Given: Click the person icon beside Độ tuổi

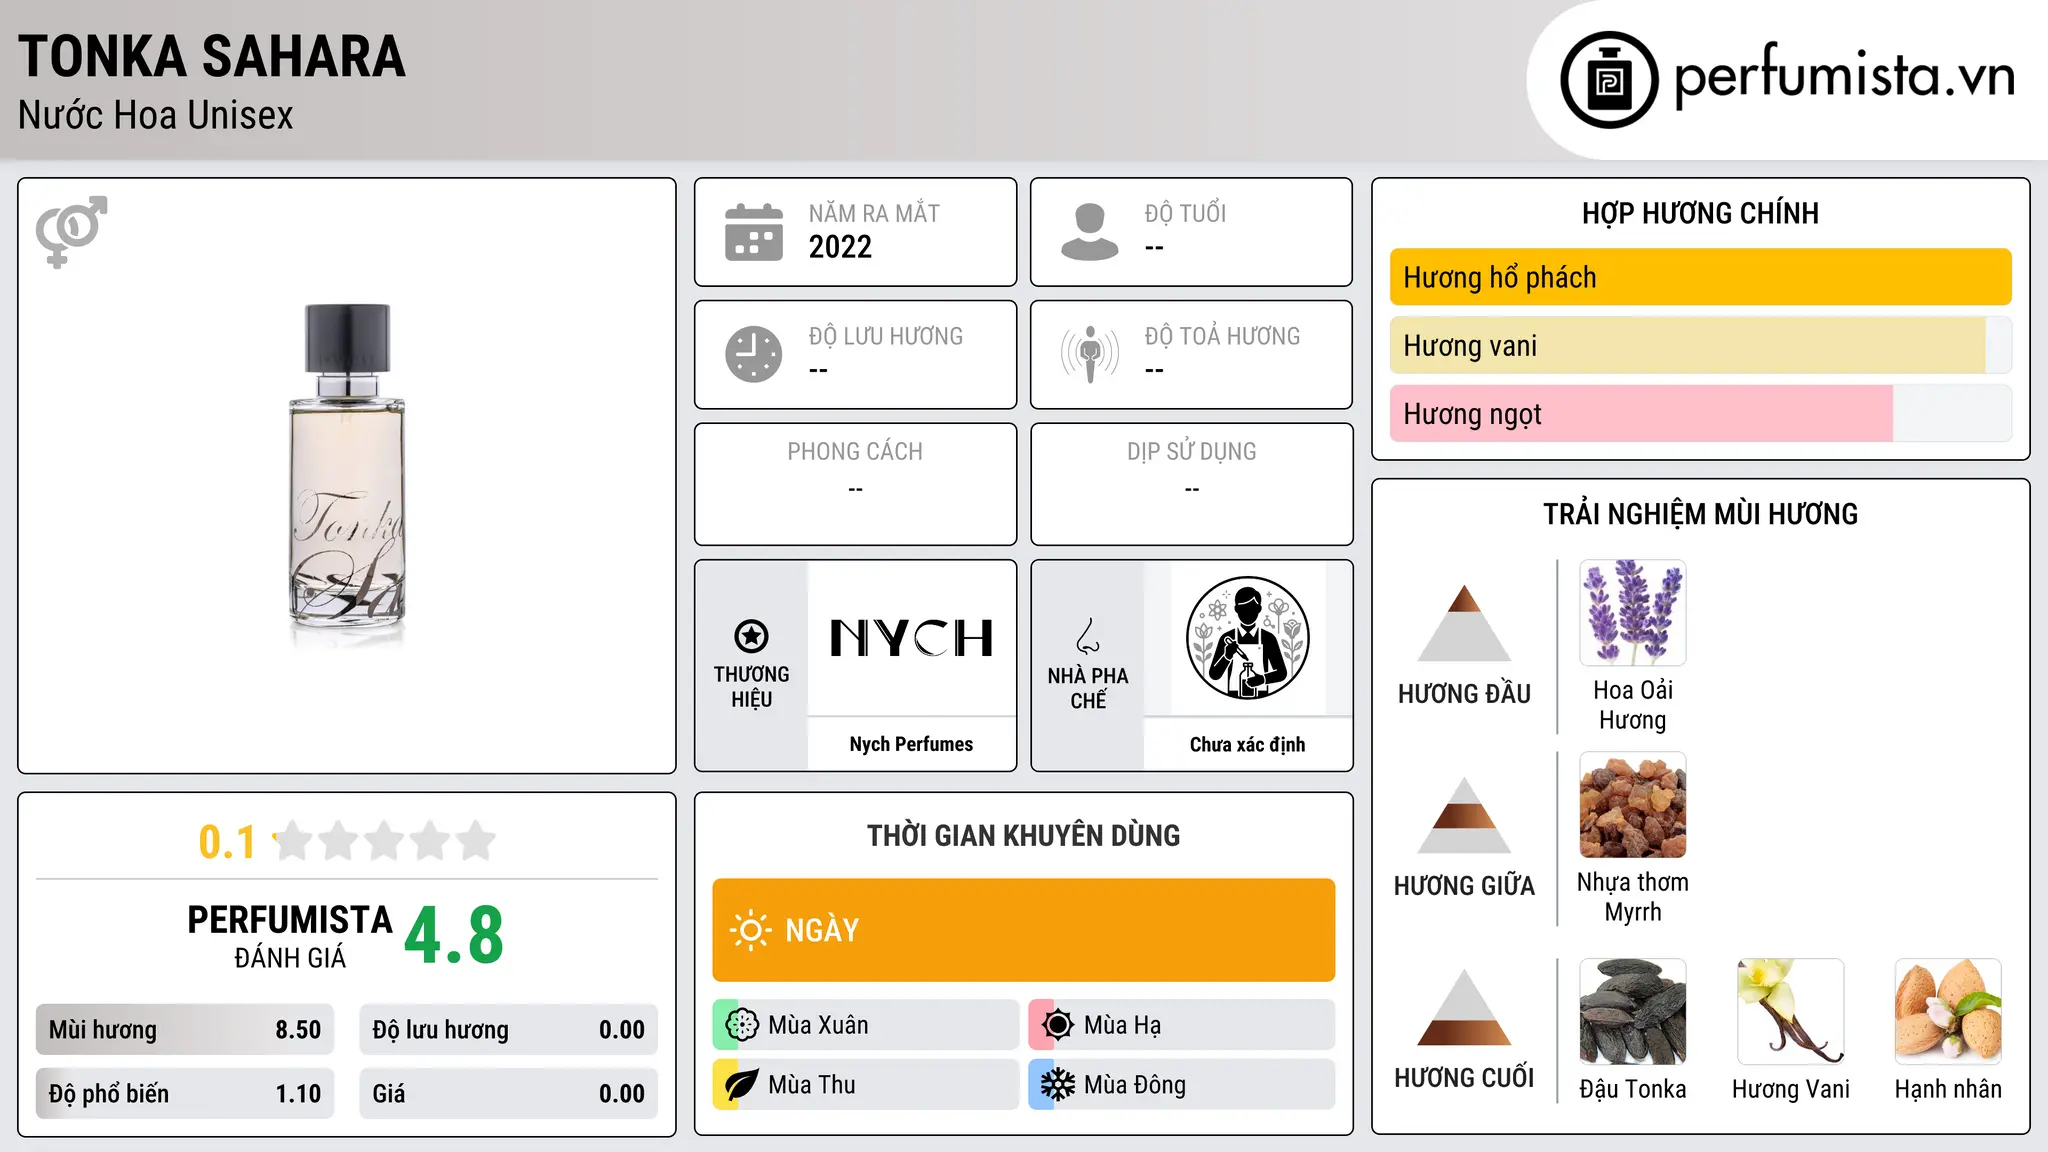Looking at the screenshot, I should [1090, 232].
